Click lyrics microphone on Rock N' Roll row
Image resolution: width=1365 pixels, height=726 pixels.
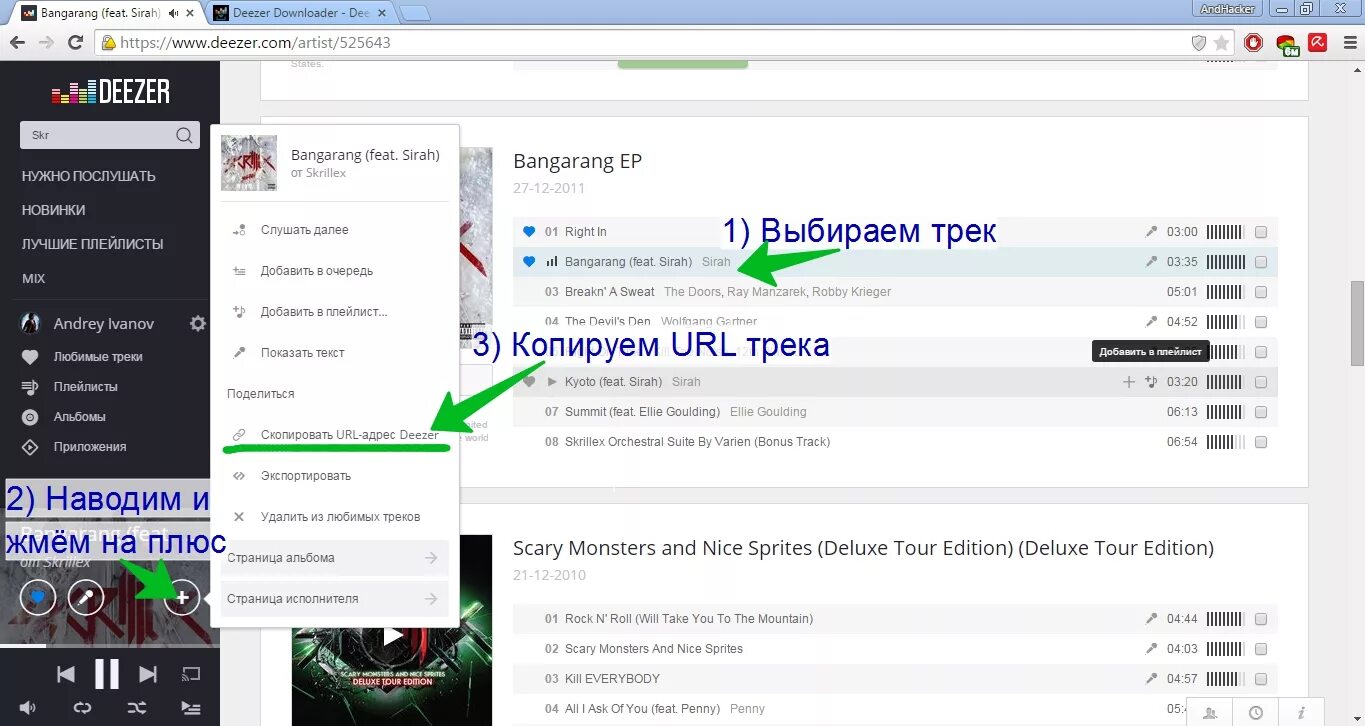[x=1151, y=619]
